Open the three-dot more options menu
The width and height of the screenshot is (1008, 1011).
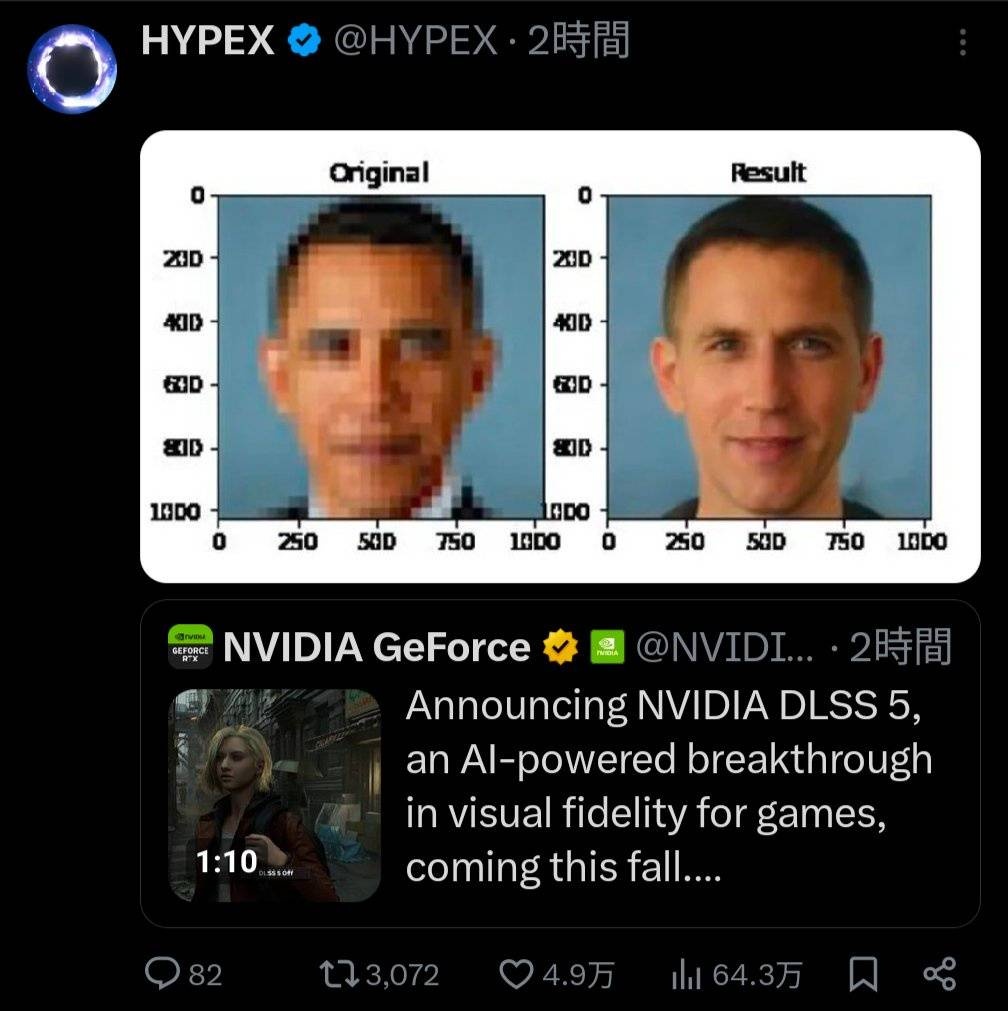coord(962,42)
